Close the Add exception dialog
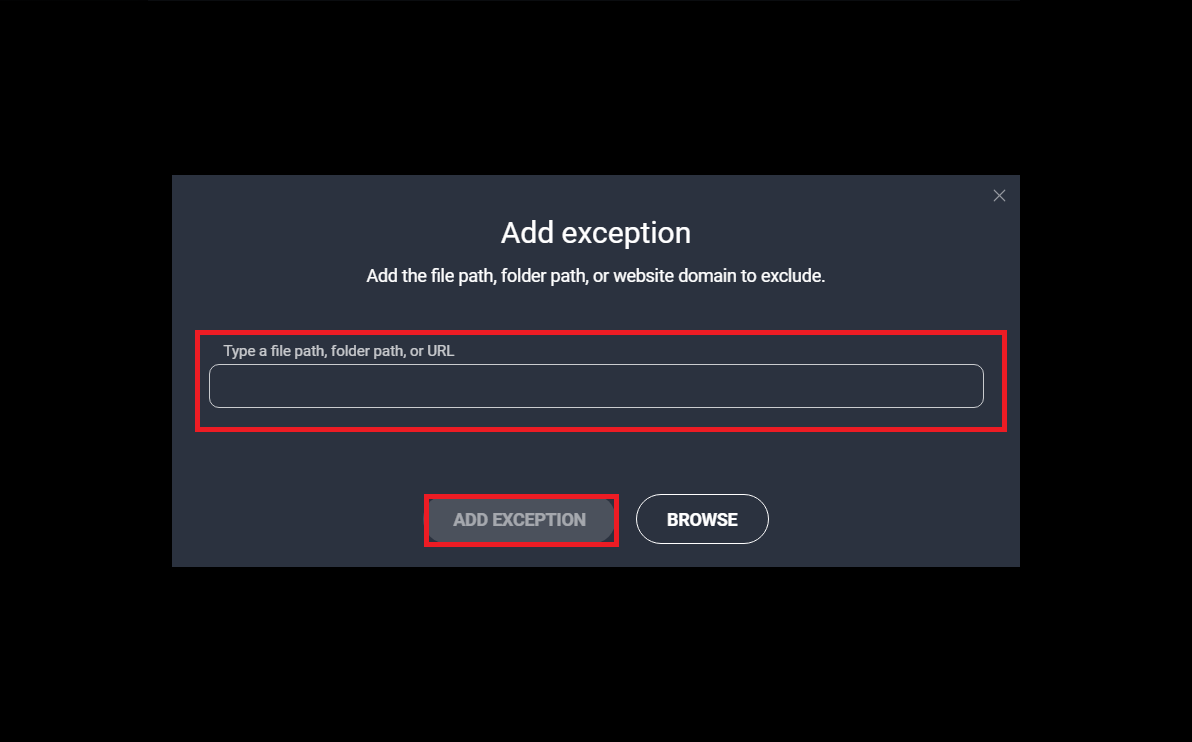This screenshot has width=1192, height=742. pos(999,196)
